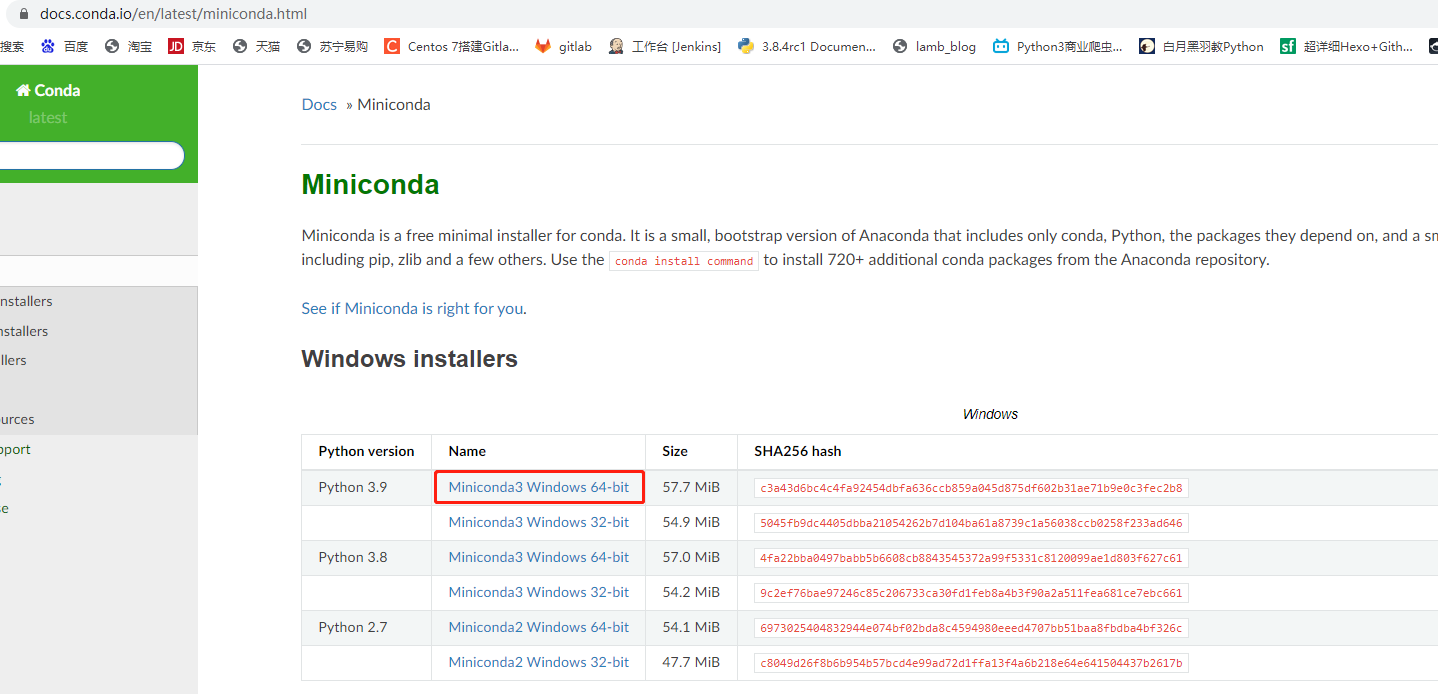Click the 54.2 MiB size cell
Image resolution: width=1438 pixels, height=694 pixels.
click(691, 592)
